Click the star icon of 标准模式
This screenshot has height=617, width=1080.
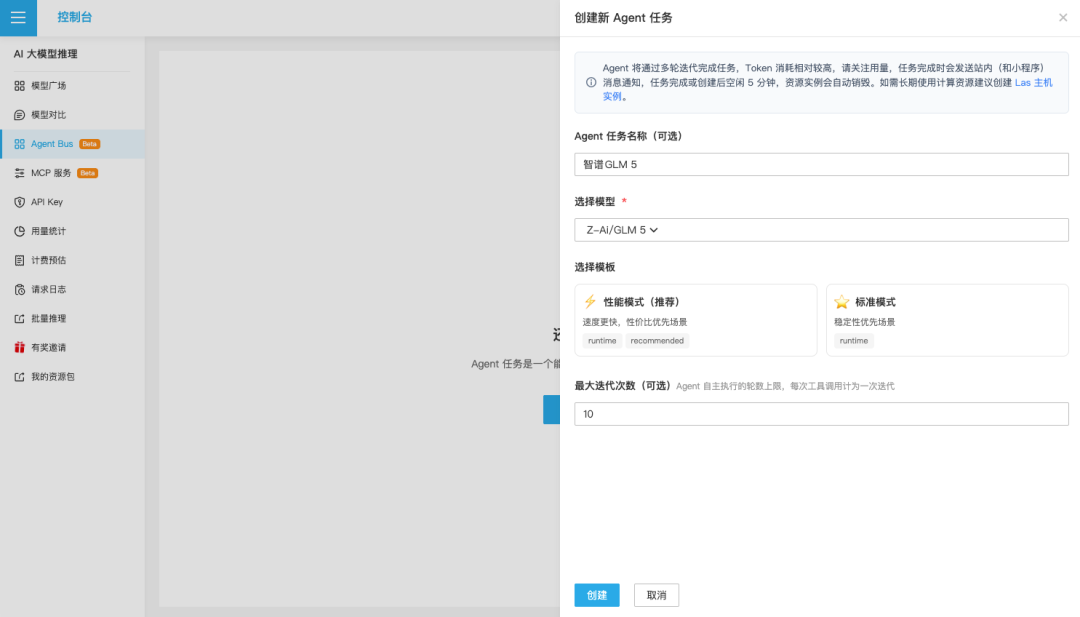pos(842,302)
